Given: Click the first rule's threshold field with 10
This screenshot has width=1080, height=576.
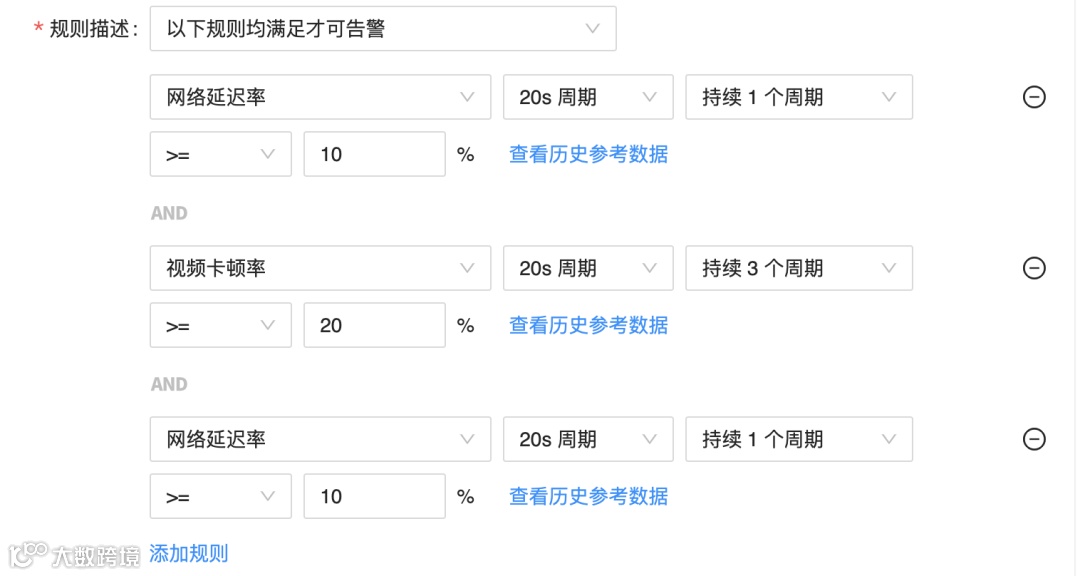Looking at the screenshot, I should coord(374,155).
